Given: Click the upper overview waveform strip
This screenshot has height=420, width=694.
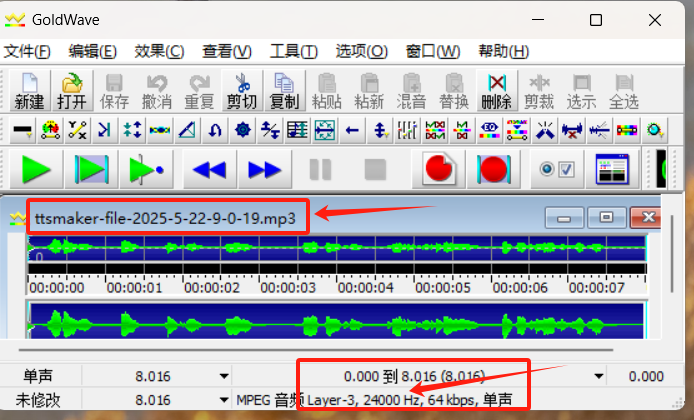Looking at the screenshot, I should [336, 248].
